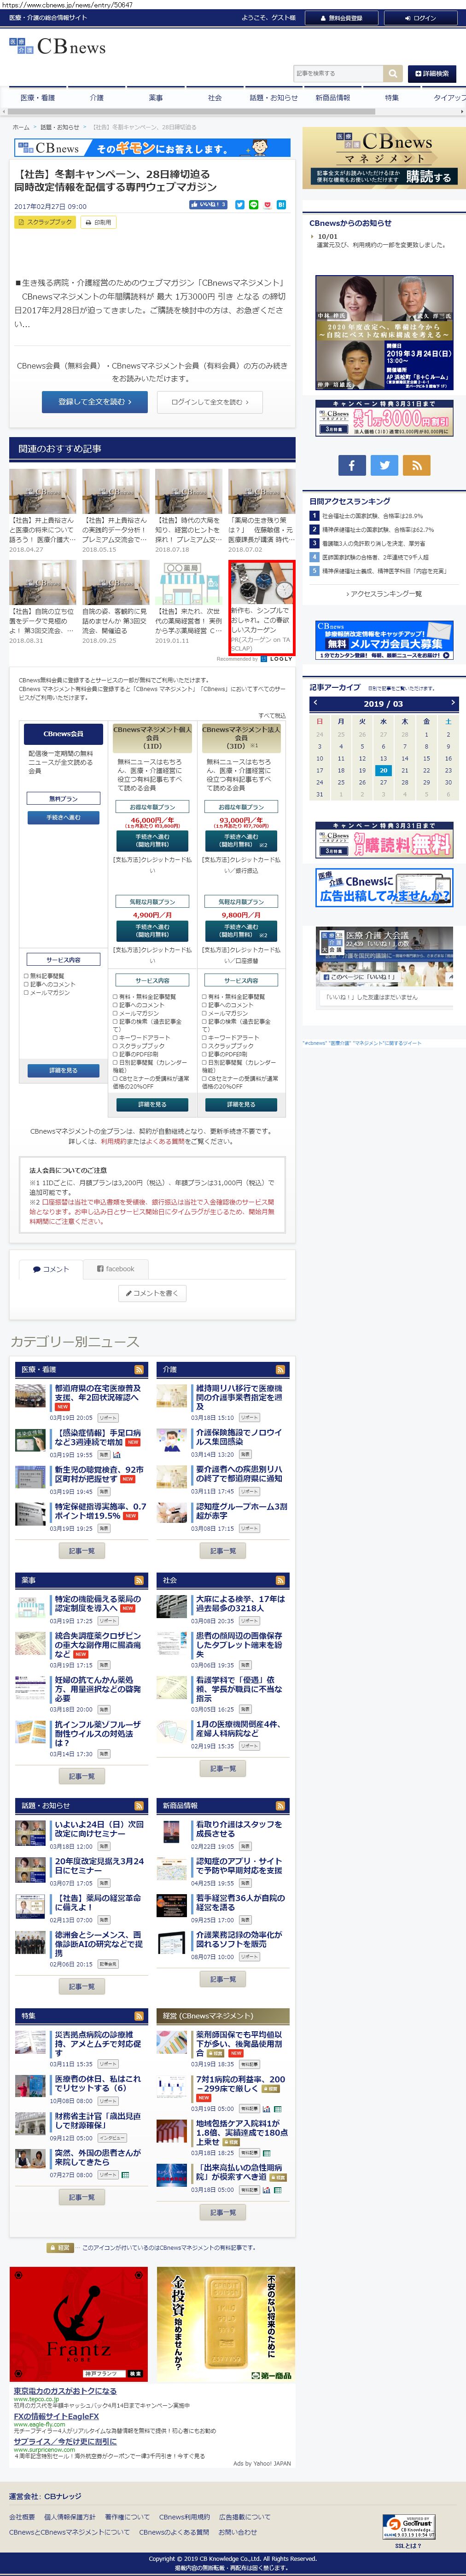Open the 新商品情報 navigation menu item
Image resolution: width=466 pixels, height=2576 pixels.
(332, 98)
